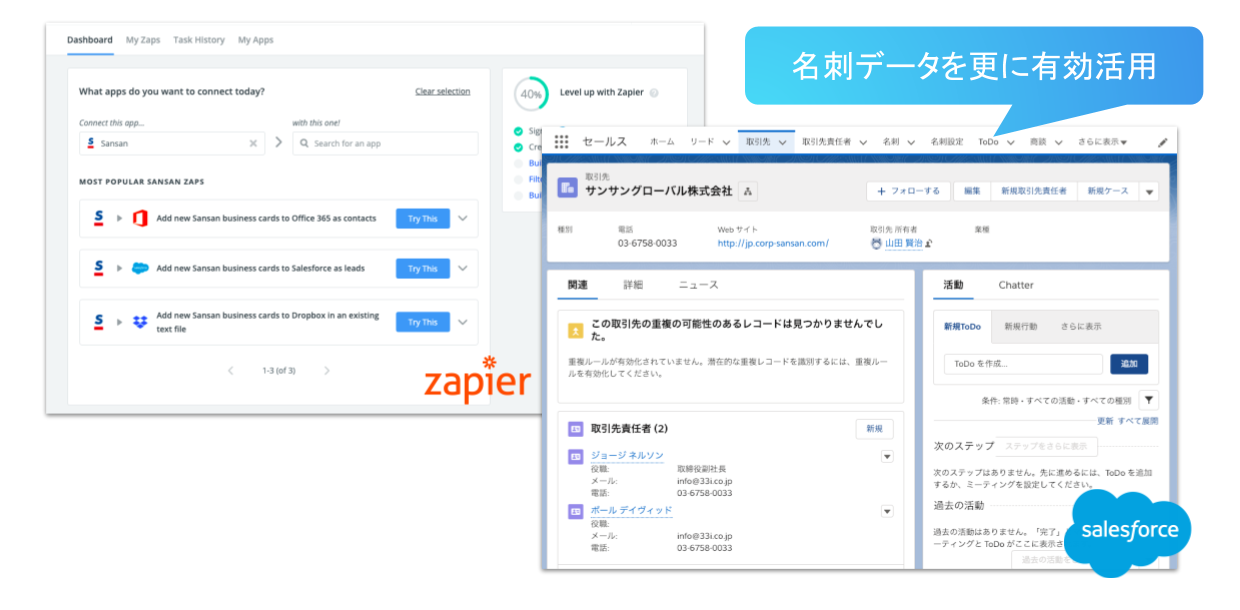Click the すべて展開 link

click(x=1137, y=421)
